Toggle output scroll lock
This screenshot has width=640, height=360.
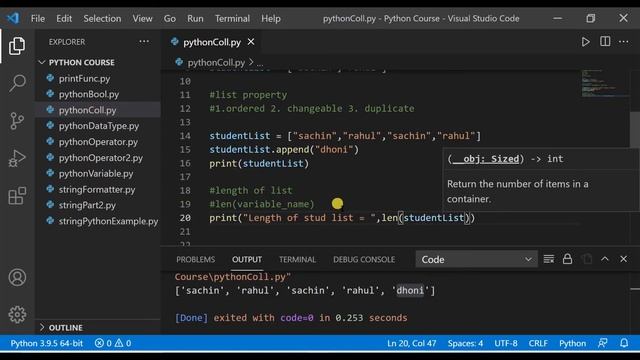567,259
